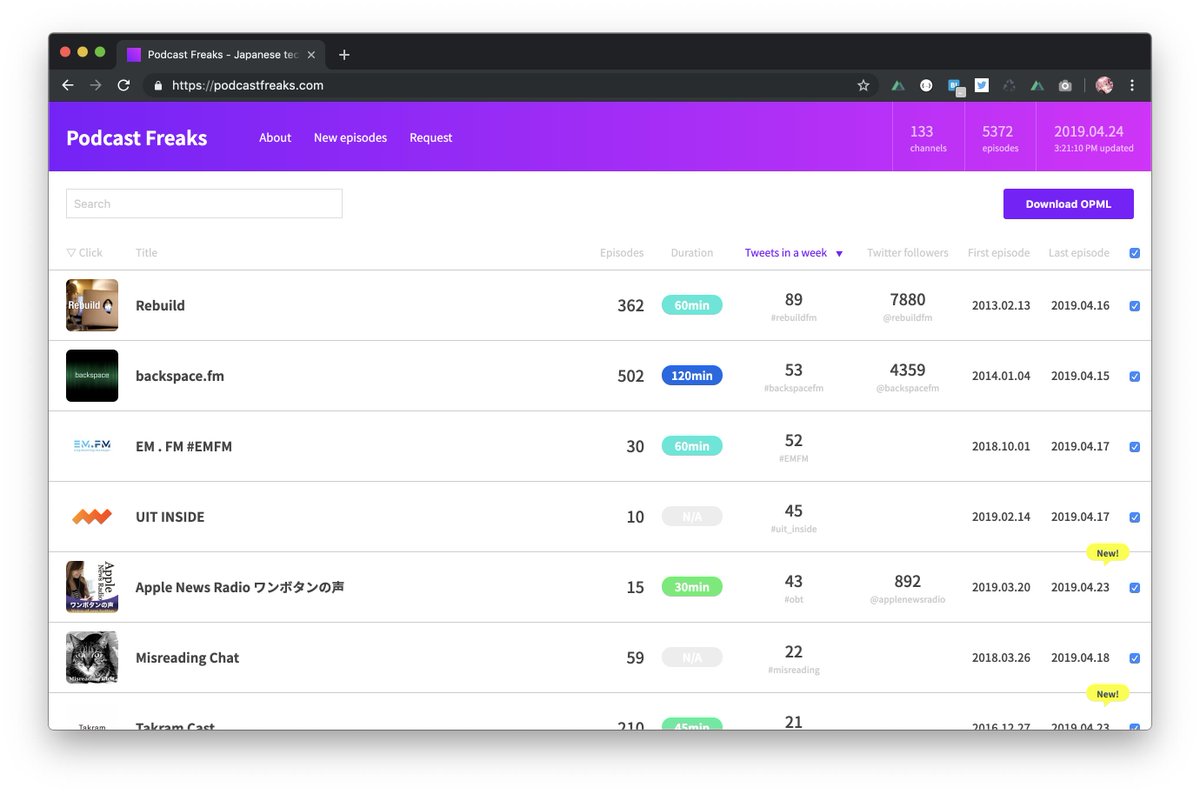The width and height of the screenshot is (1200, 794).
Task: Open the EM.FM podcast logo
Action: (x=92, y=446)
